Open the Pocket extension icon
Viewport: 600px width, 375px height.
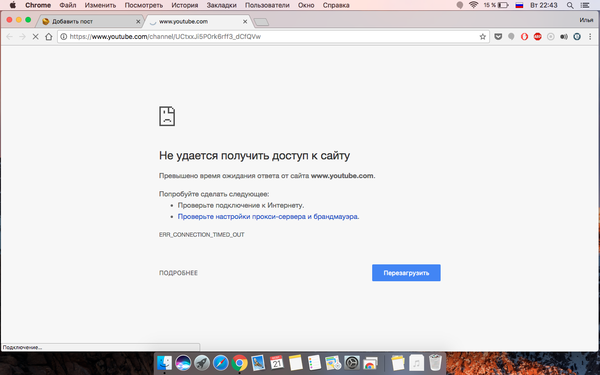tap(498, 37)
